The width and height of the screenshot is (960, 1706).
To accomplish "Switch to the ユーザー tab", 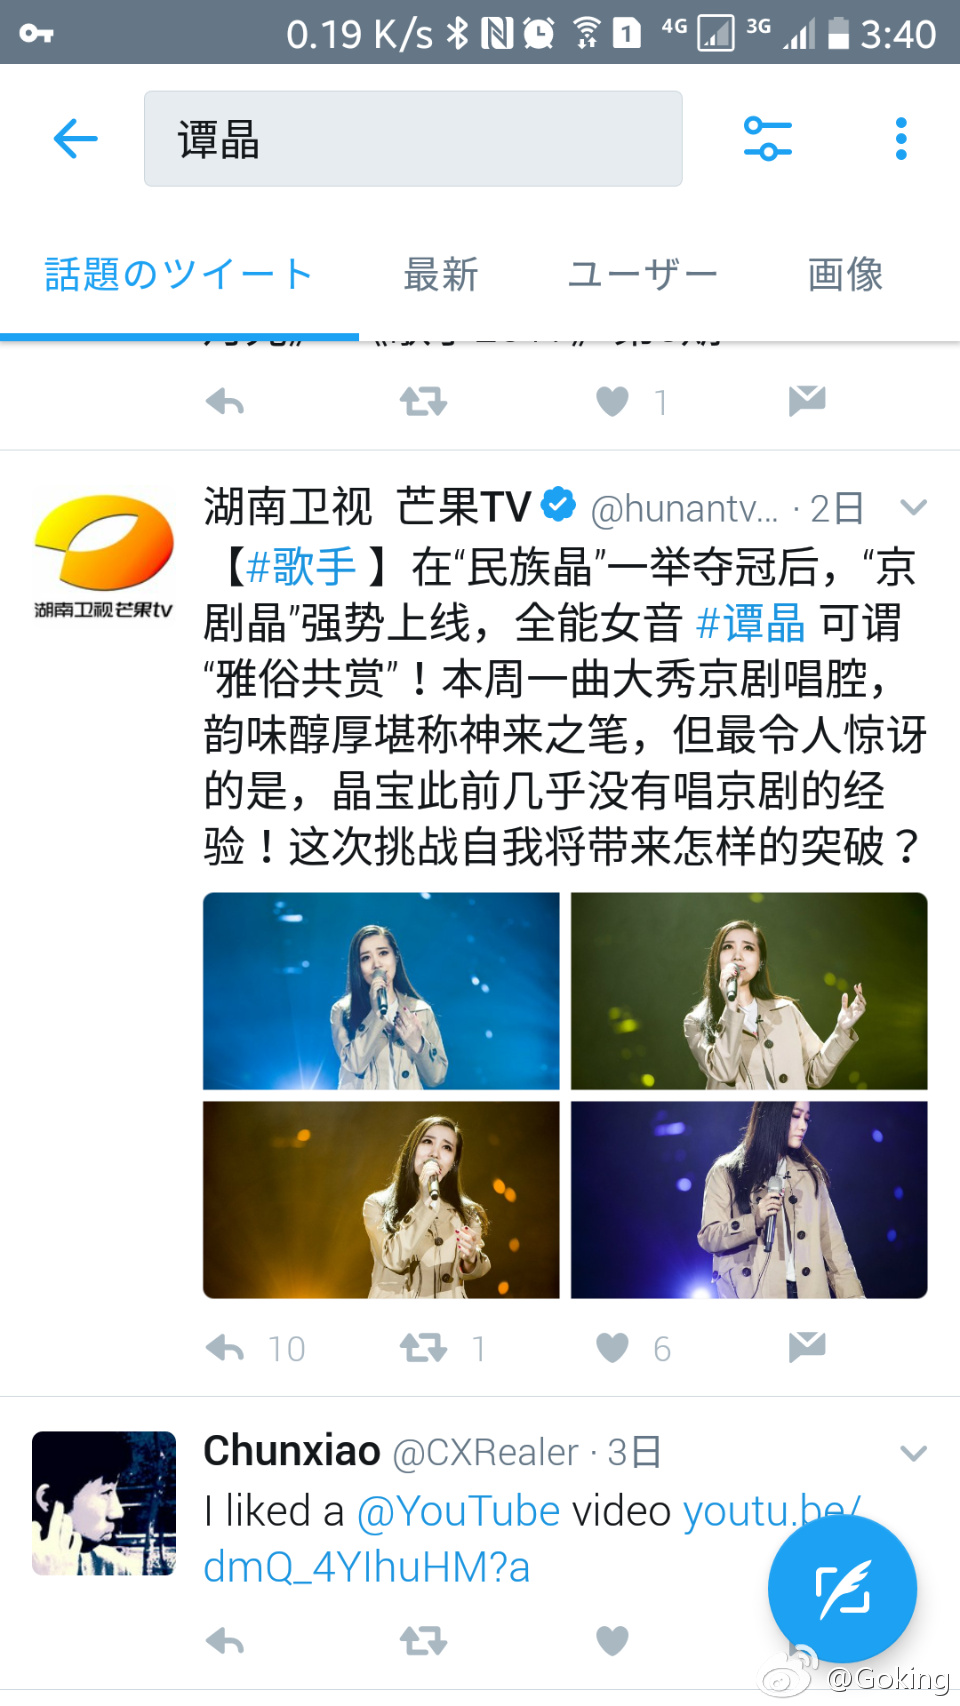I will pos(642,273).
